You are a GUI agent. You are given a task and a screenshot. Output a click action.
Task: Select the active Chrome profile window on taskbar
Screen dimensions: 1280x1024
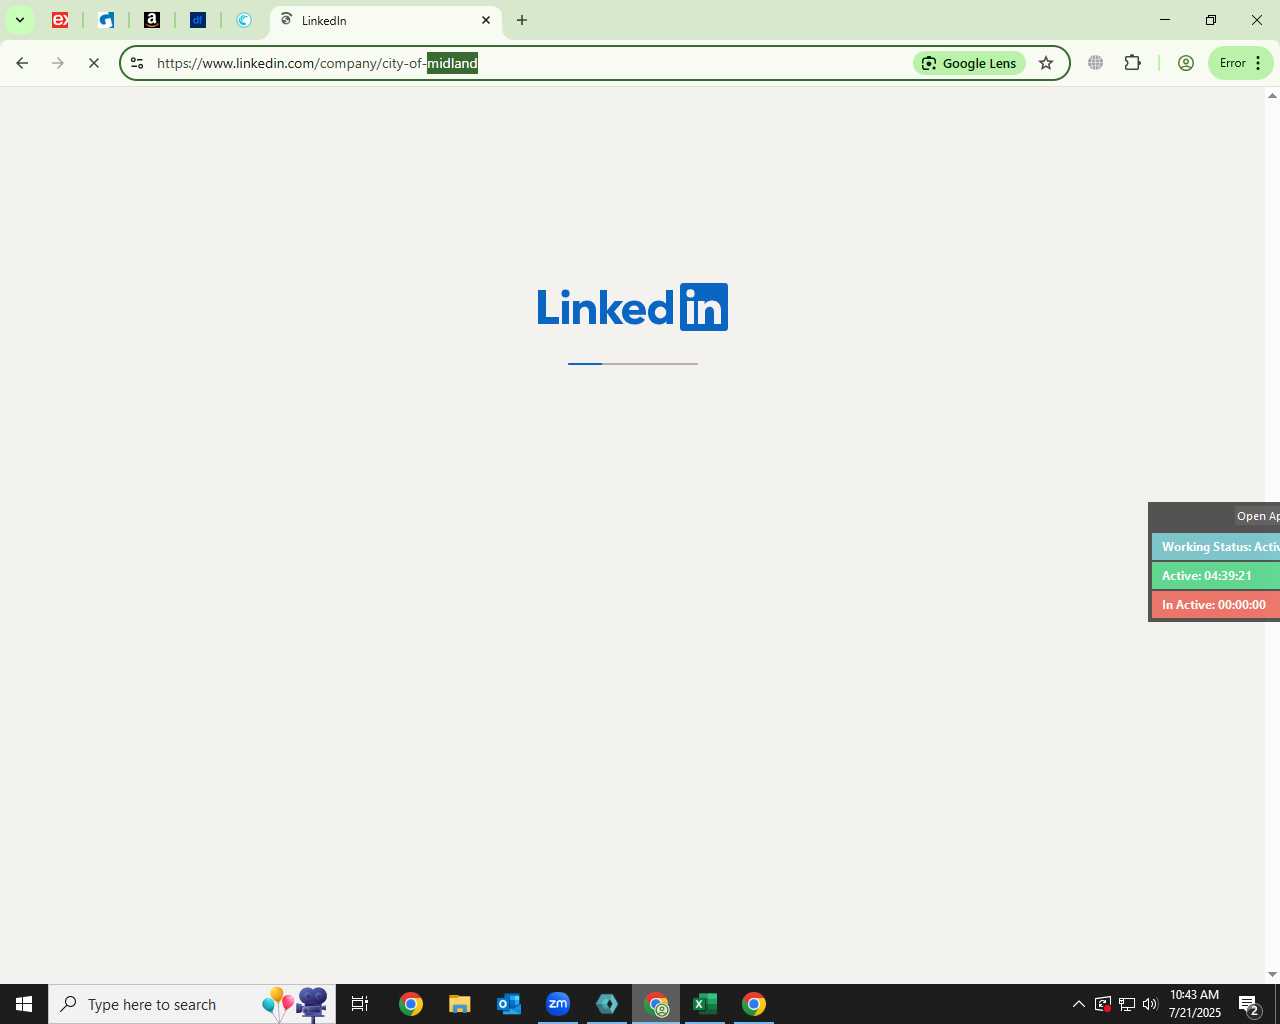coord(656,1004)
